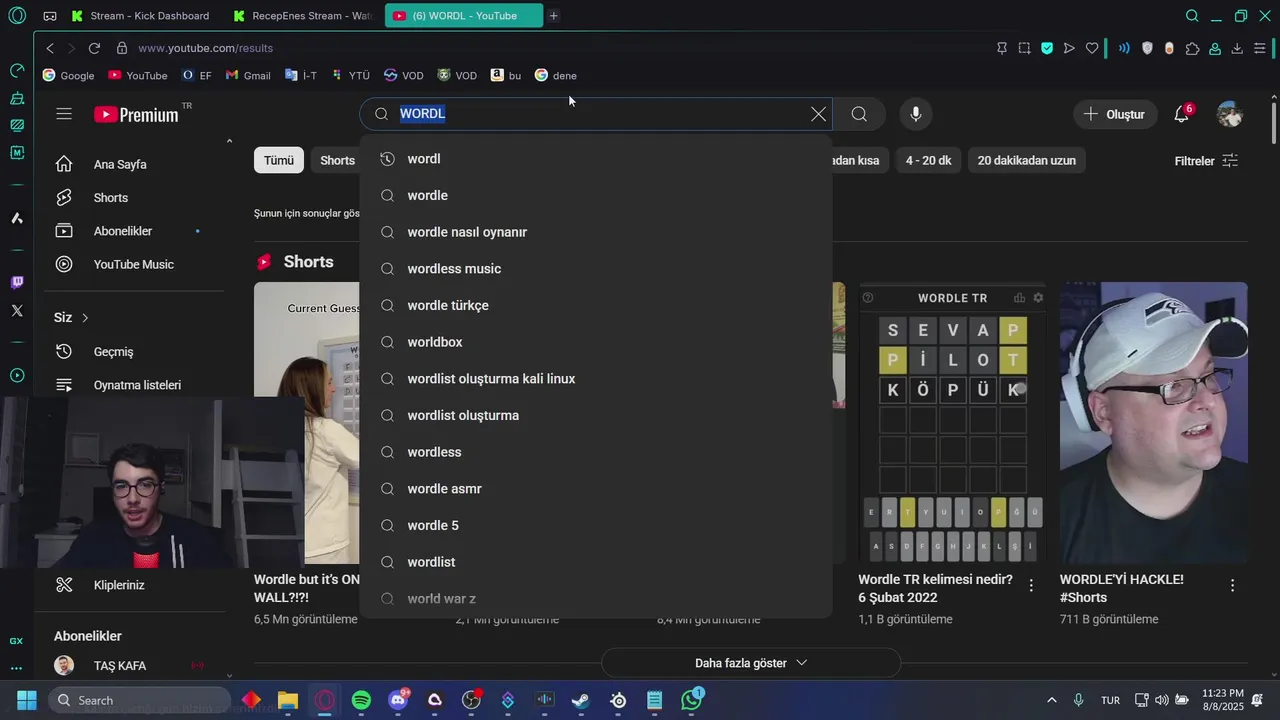Select the Shorts filter chip

point(337,160)
